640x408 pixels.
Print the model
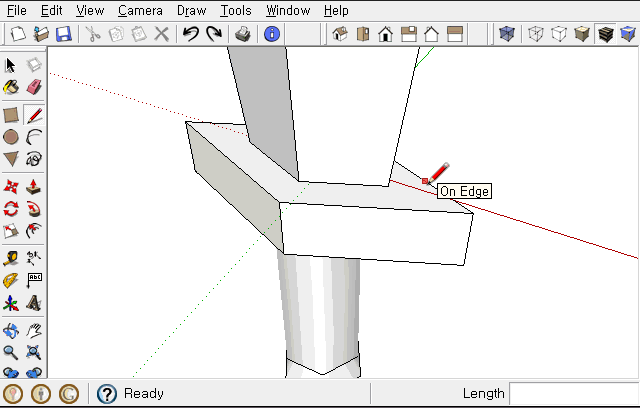[x=243, y=34]
